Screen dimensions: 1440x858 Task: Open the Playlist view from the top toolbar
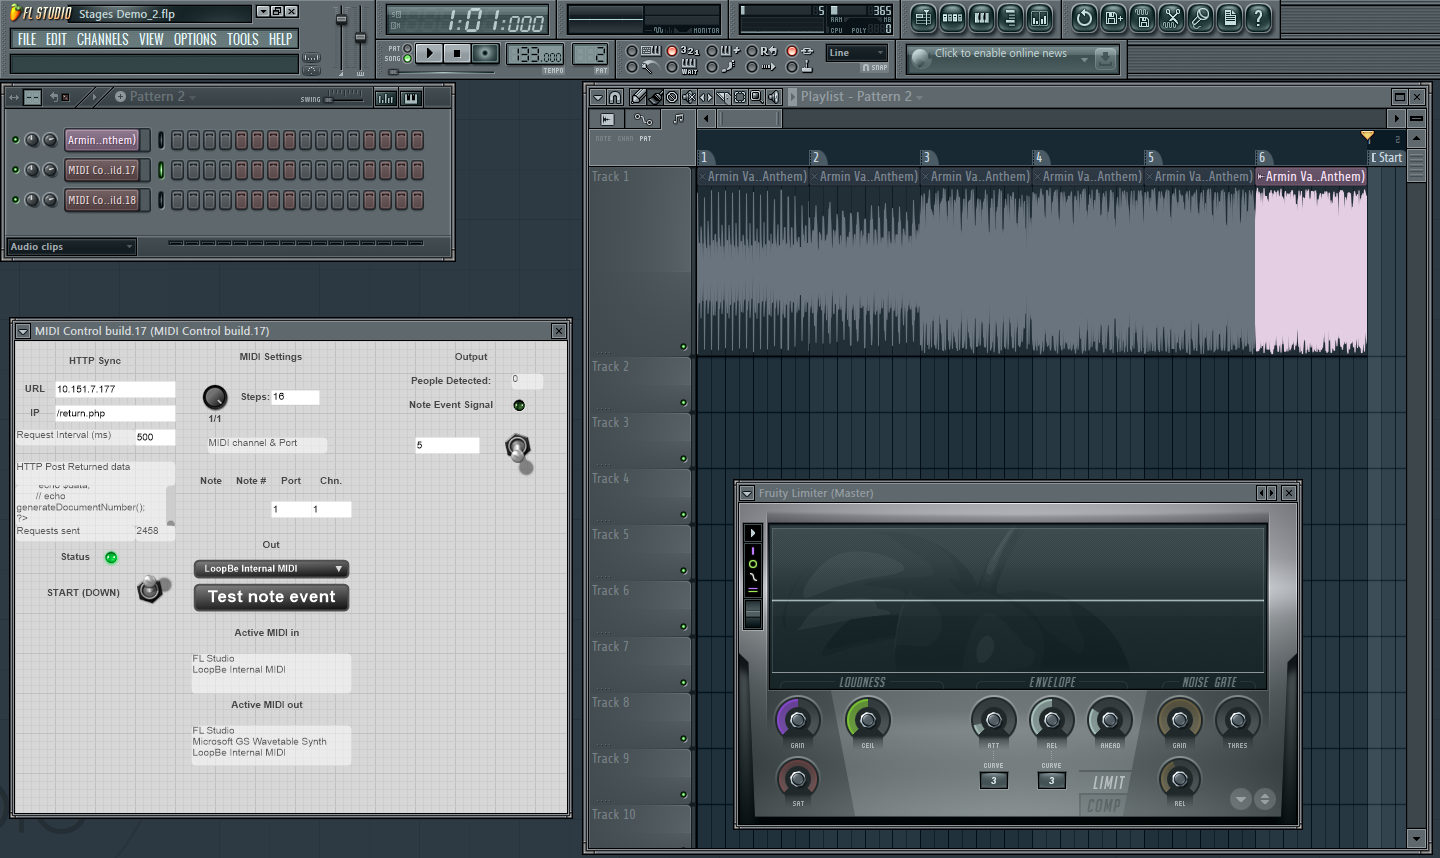point(923,17)
